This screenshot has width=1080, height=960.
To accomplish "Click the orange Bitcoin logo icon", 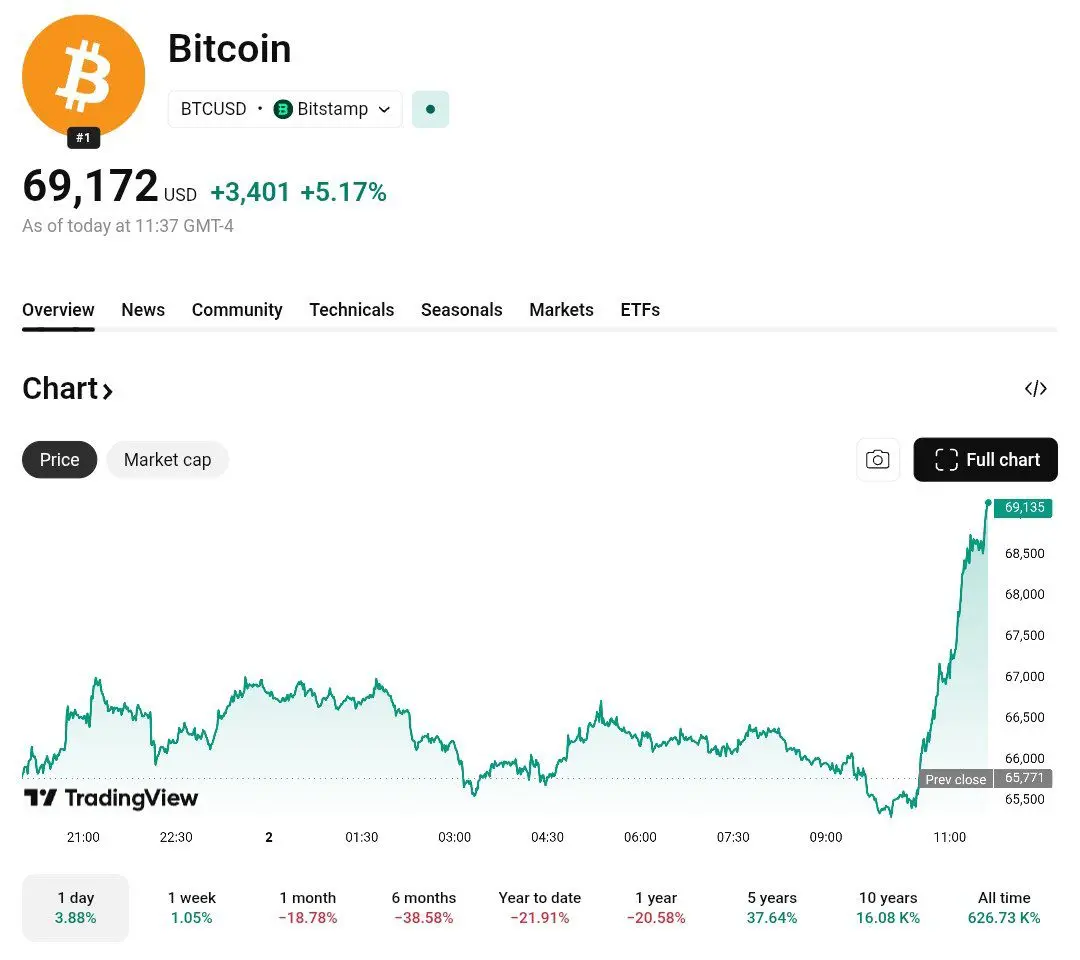I will tap(83, 76).
